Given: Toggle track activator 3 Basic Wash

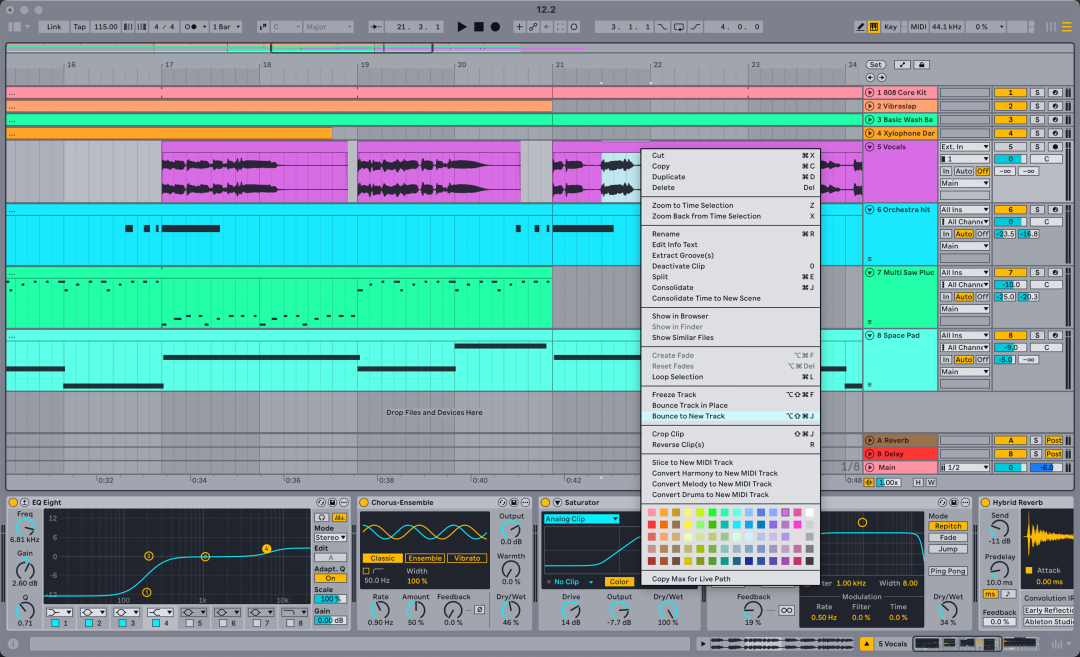Looking at the screenshot, I should tap(1010, 120).
